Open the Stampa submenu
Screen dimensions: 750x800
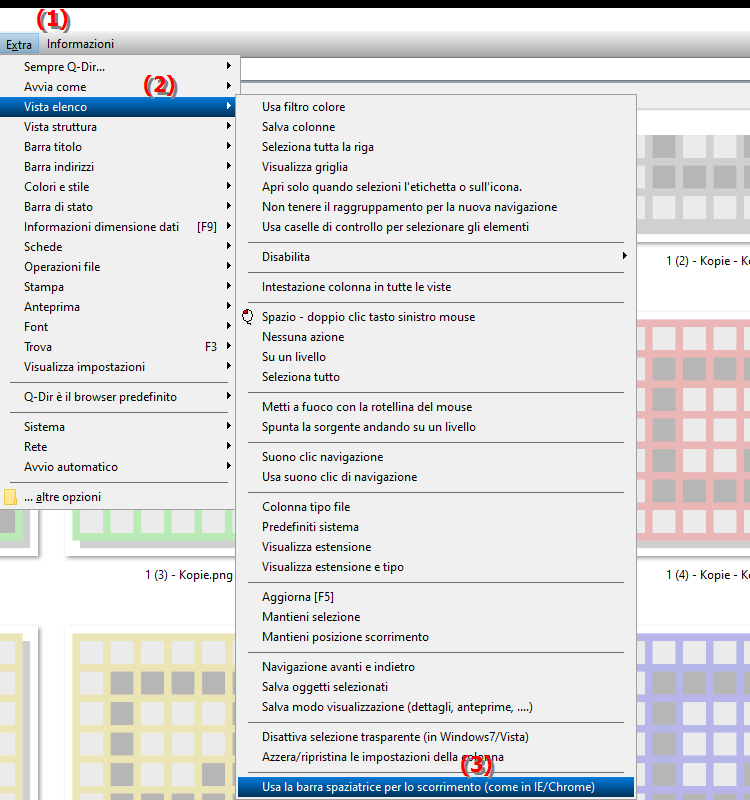point(117,287)
